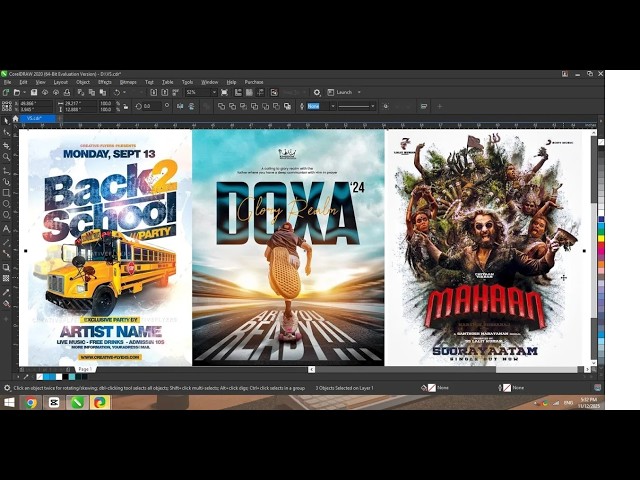
Task: Click the object width input field
Action: (81, 104)
